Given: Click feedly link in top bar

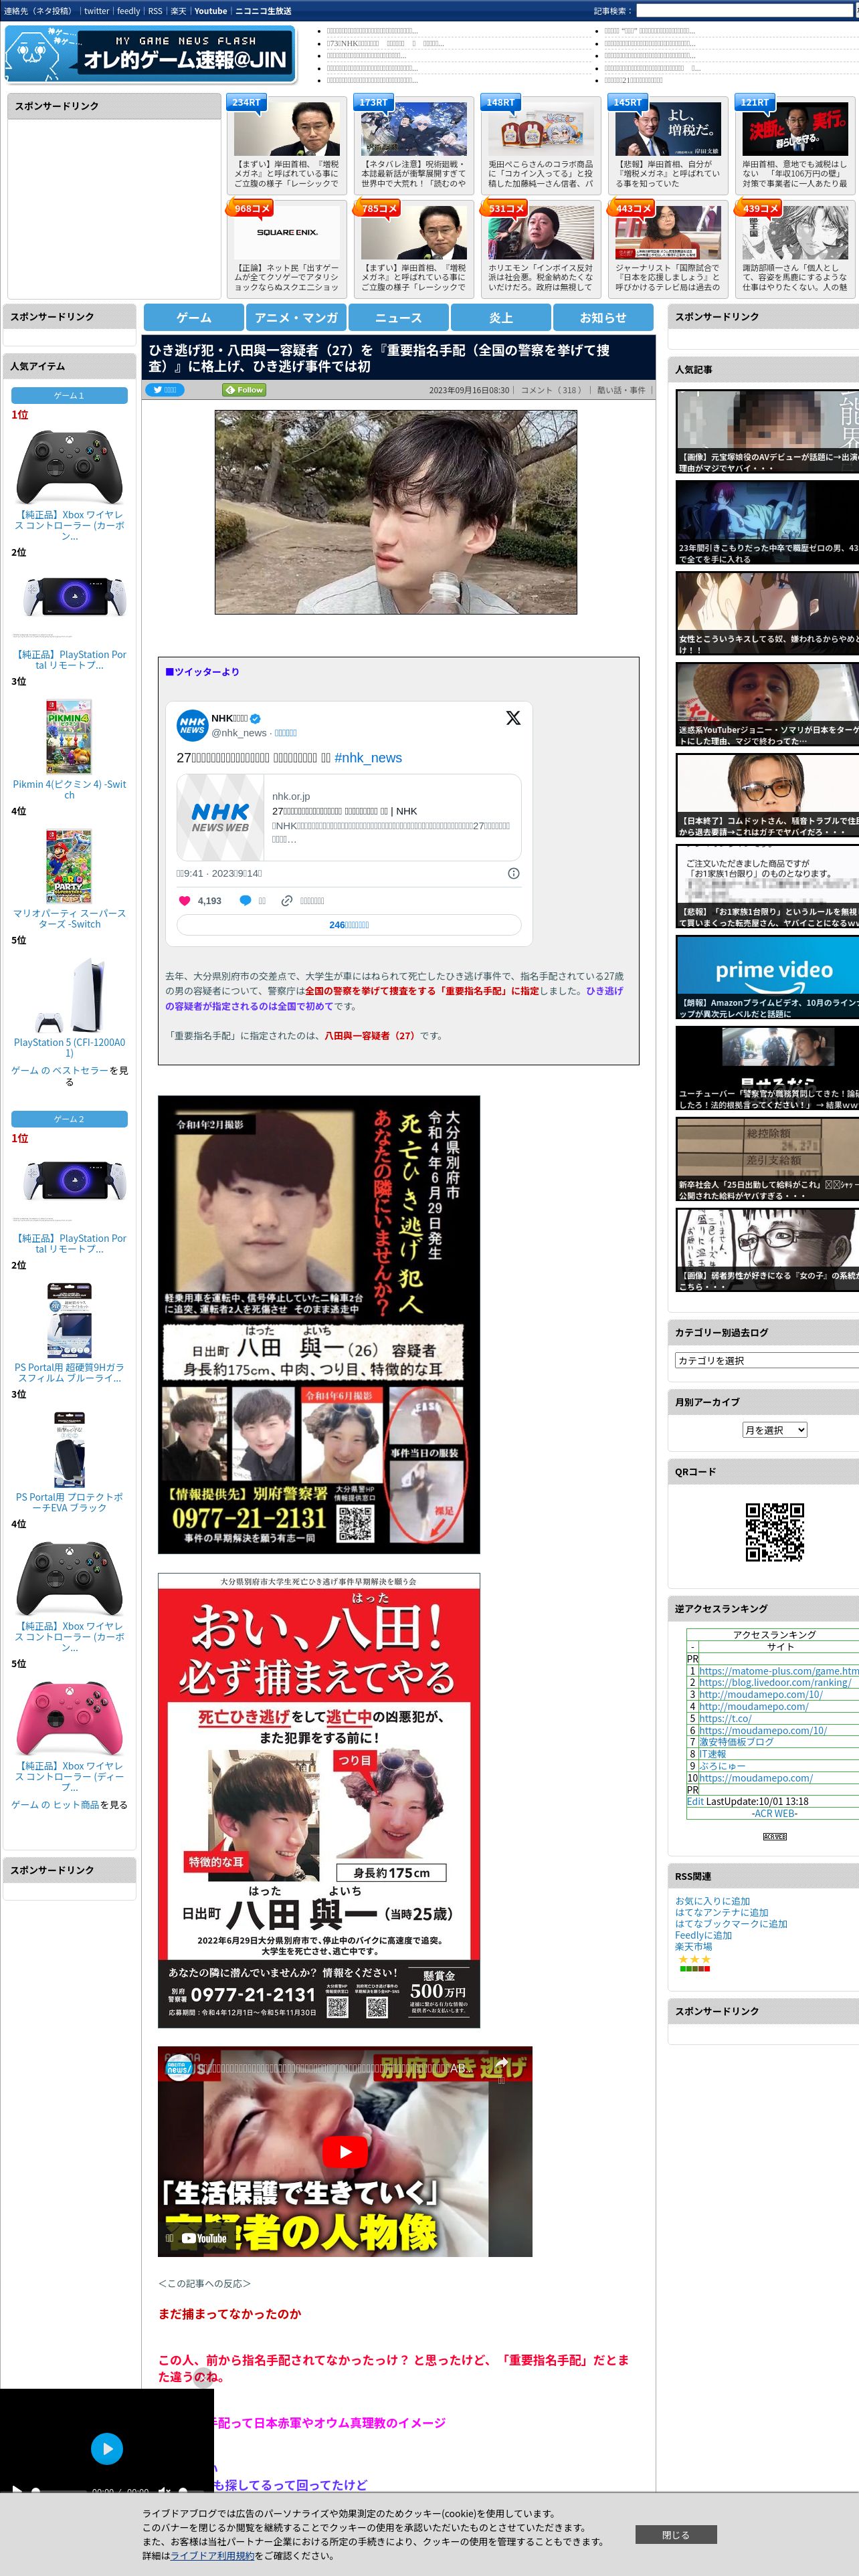Looking at the screenshot, I should pos(128,11).
